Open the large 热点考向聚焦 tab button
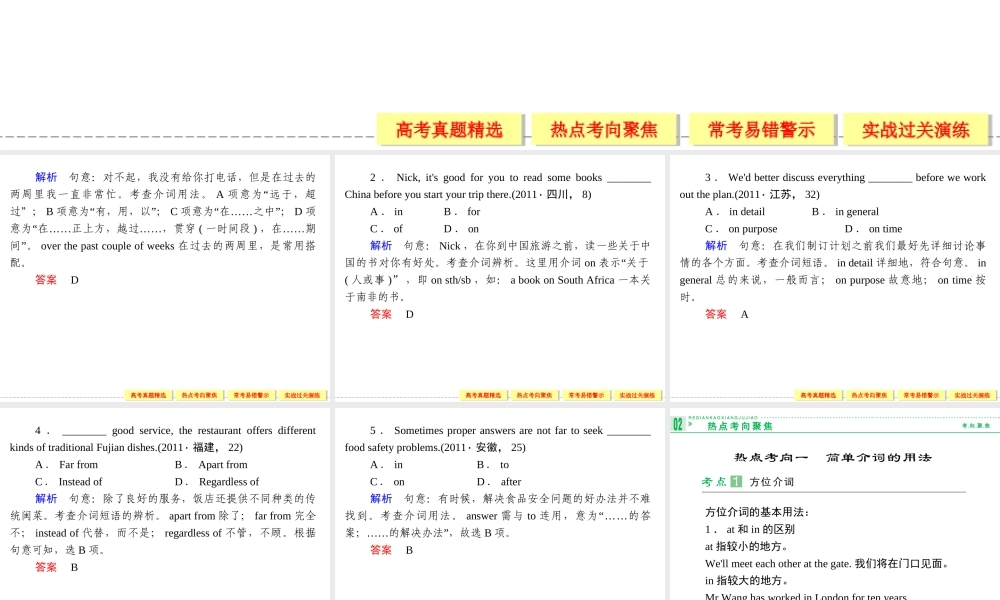Image resolution: width=1000 pixels, height=600 pixels. pyautogui.click(x=604, y=129)
